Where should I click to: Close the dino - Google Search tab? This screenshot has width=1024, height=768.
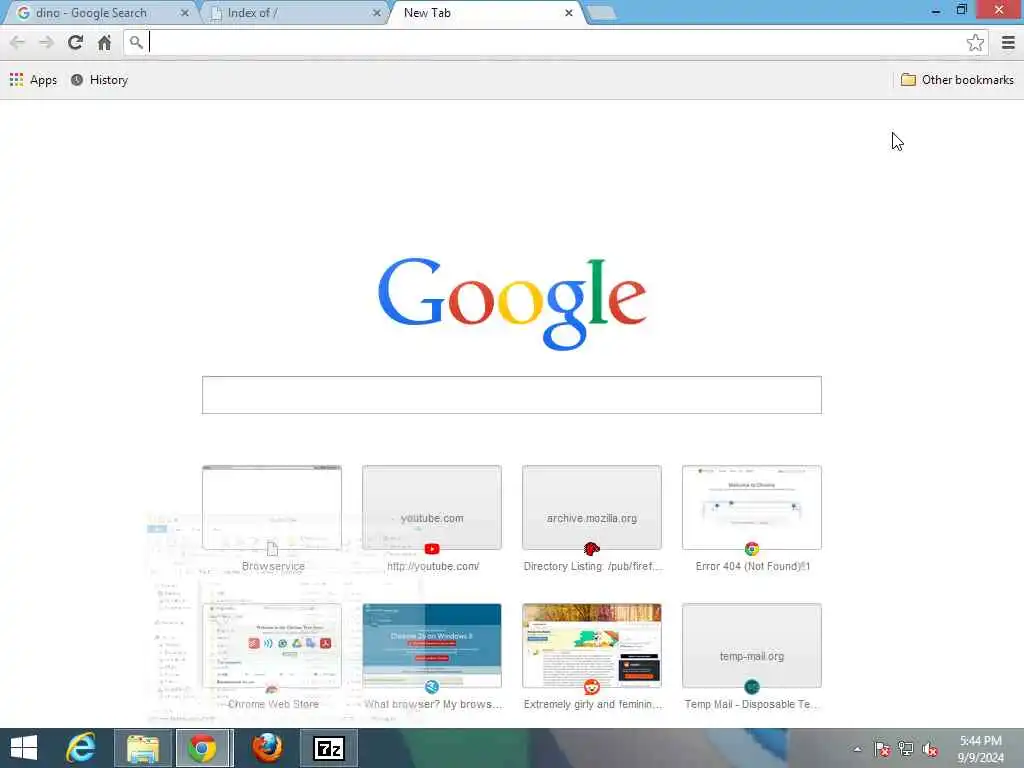pyautogui.click(x=185, y=13)
